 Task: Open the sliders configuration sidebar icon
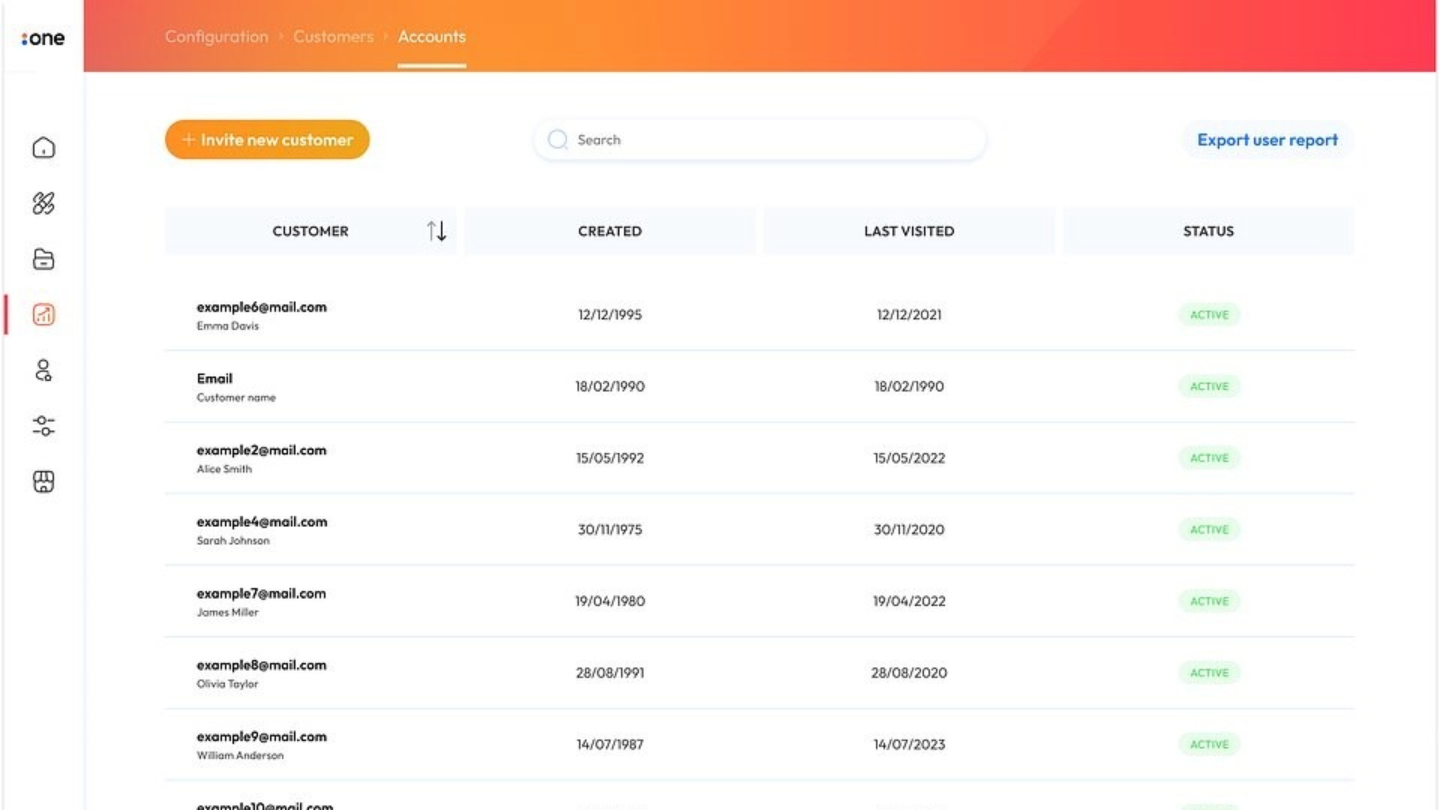[x=43, y=427]
